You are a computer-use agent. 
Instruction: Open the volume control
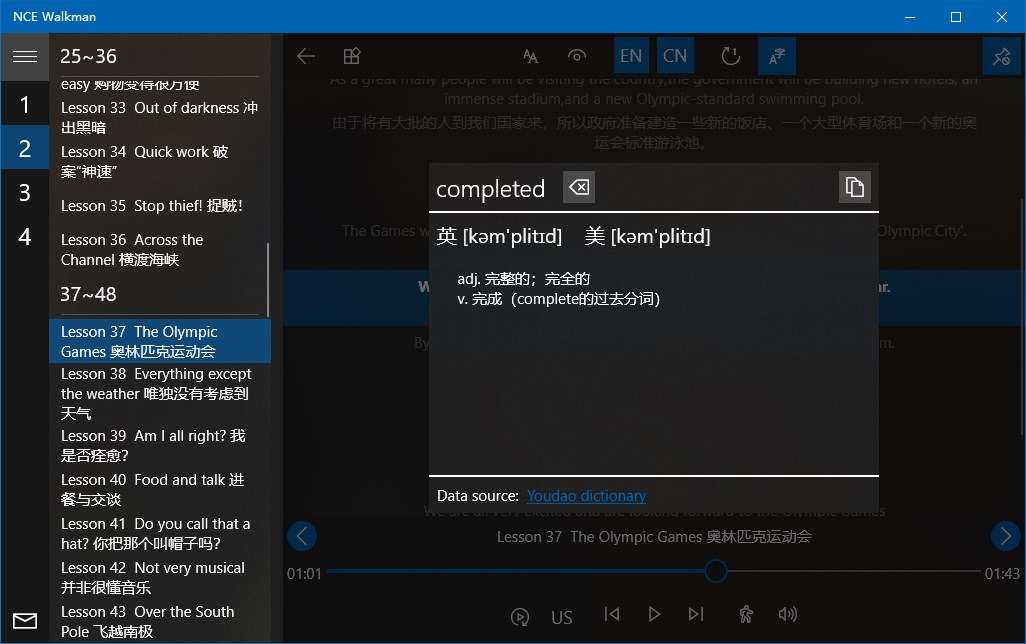(x=788, y=614)
